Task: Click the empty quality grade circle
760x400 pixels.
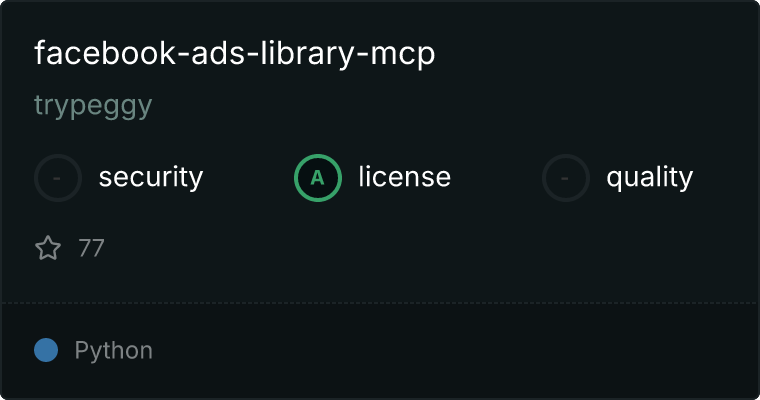Action: coord(566,178)
